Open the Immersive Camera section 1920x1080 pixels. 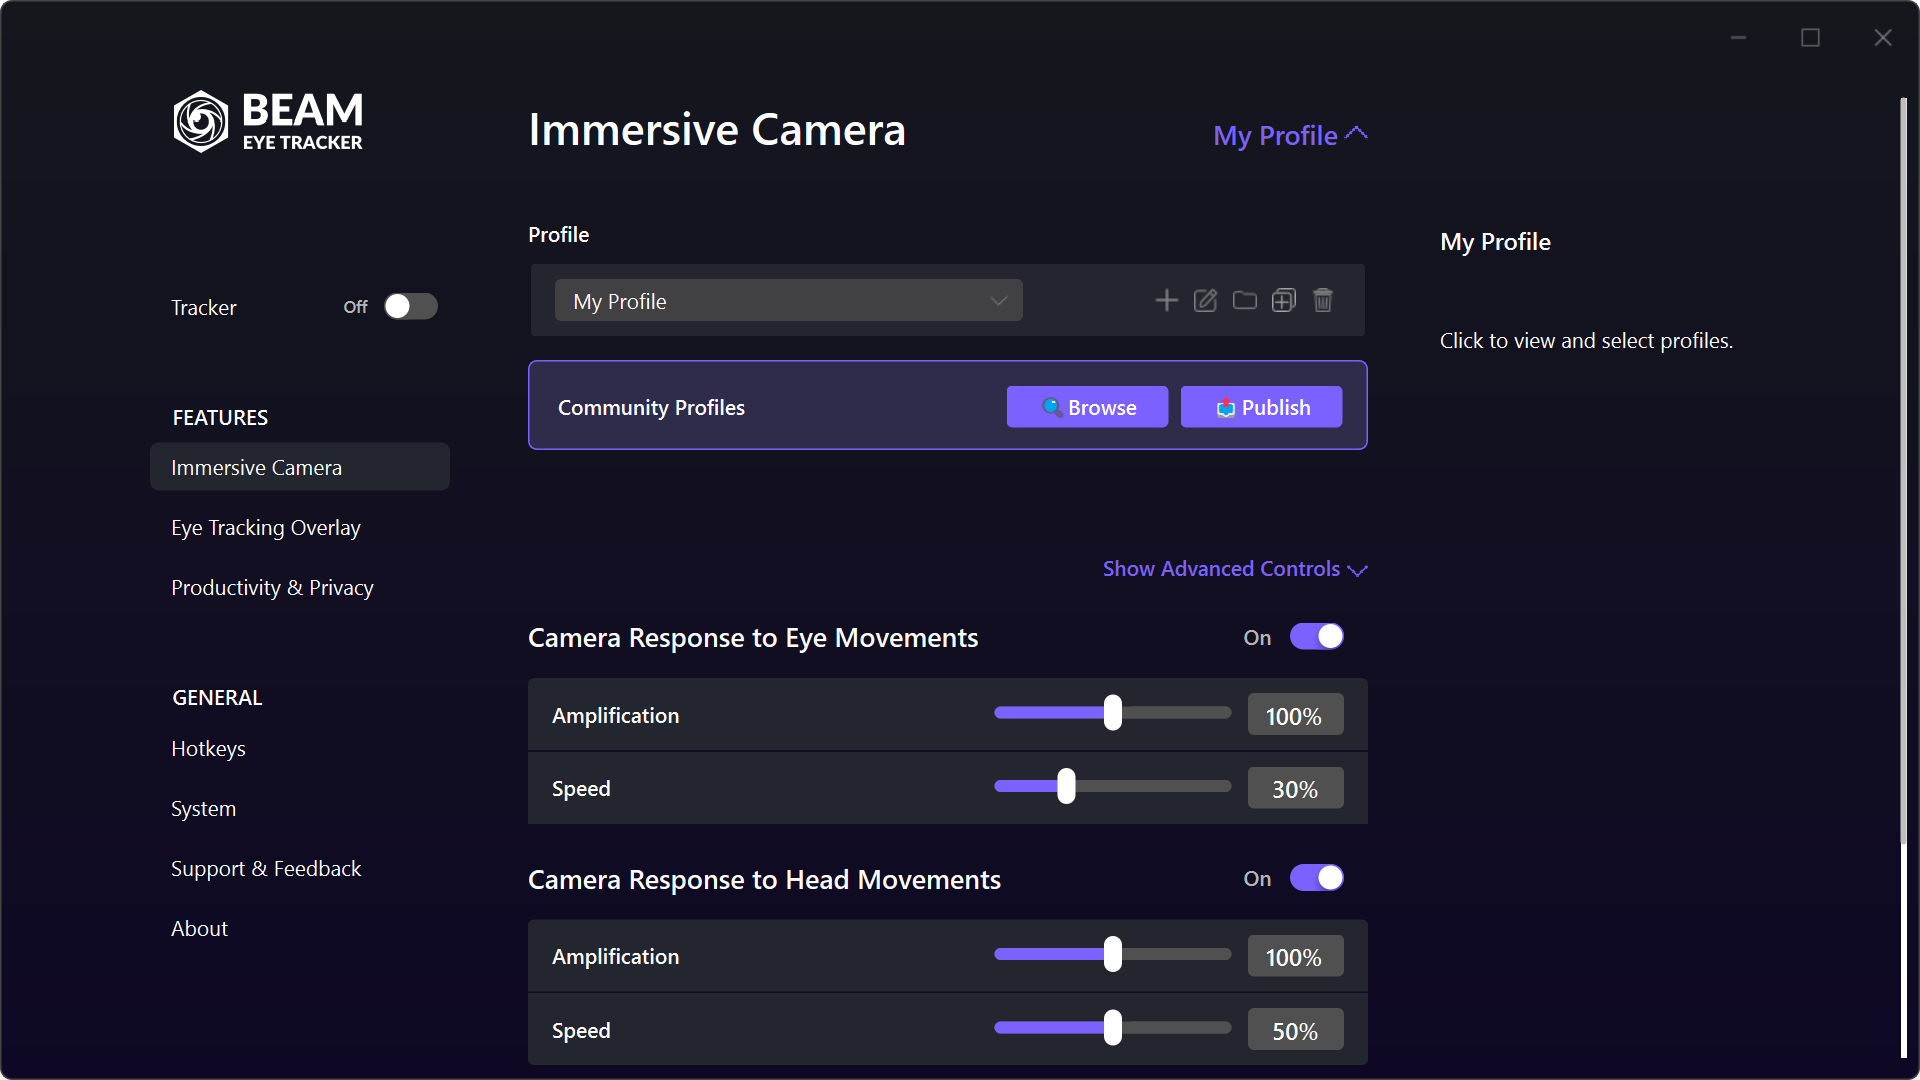tap(300, 467)
